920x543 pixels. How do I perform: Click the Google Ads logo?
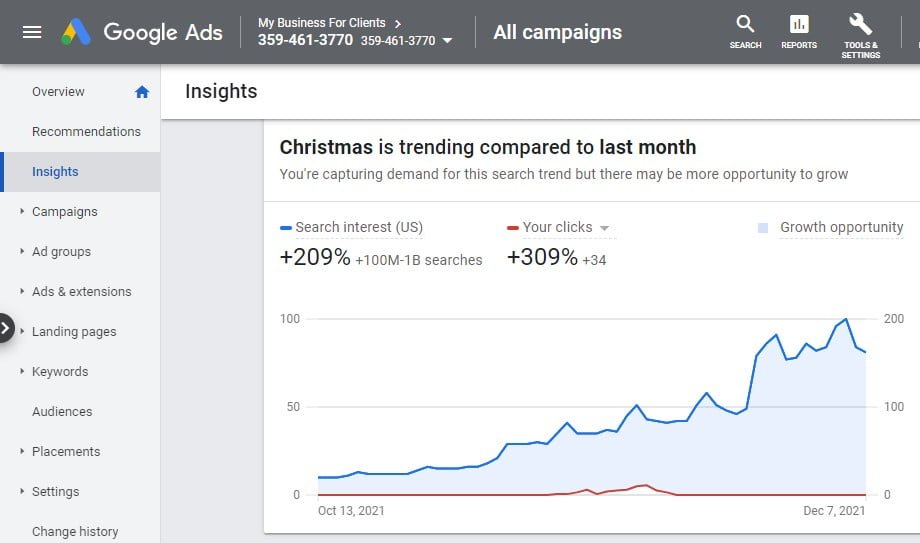point(142,32)
